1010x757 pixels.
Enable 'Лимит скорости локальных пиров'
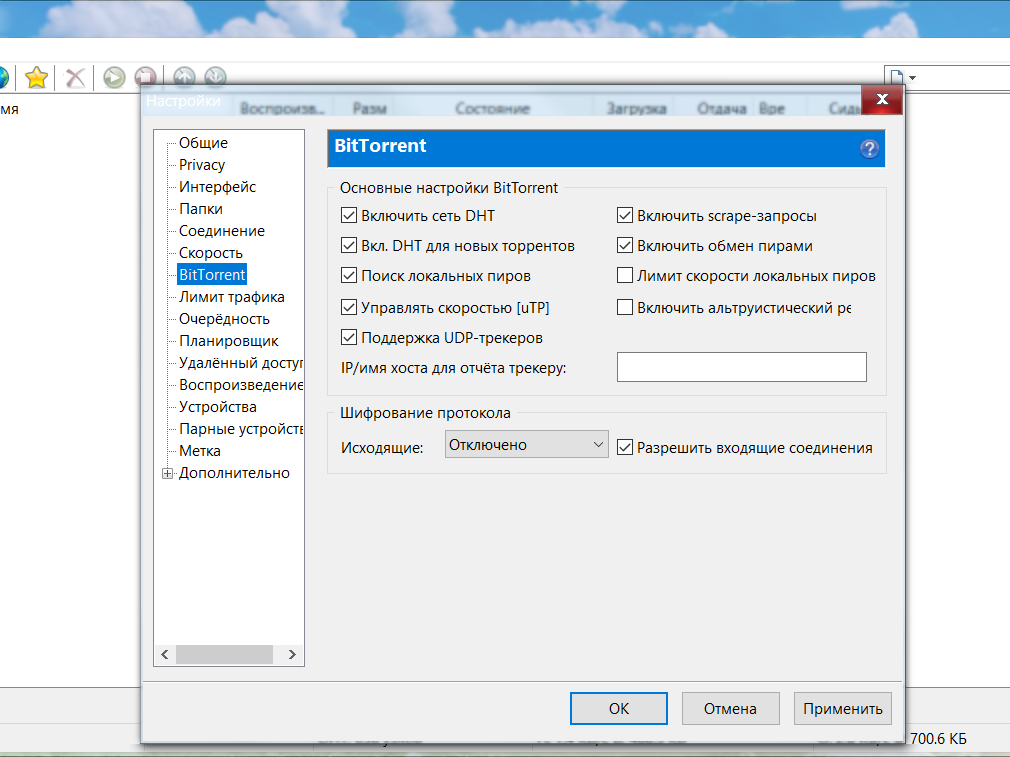625,276
